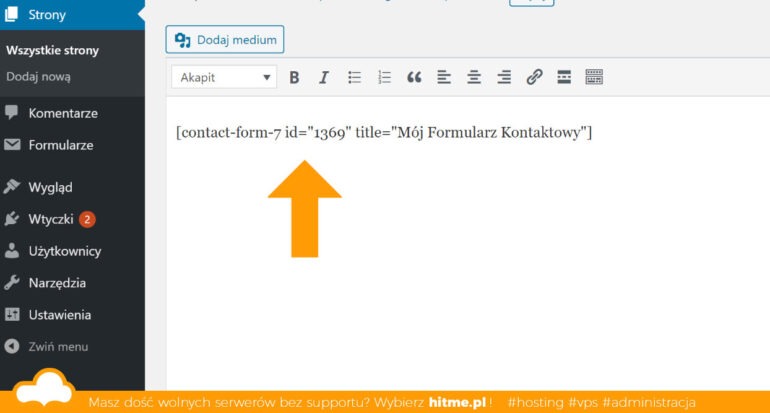Click the Wygląd paintbrush icon
The height and width of the screenshot is (413, 770).
[x=12, y=187]
